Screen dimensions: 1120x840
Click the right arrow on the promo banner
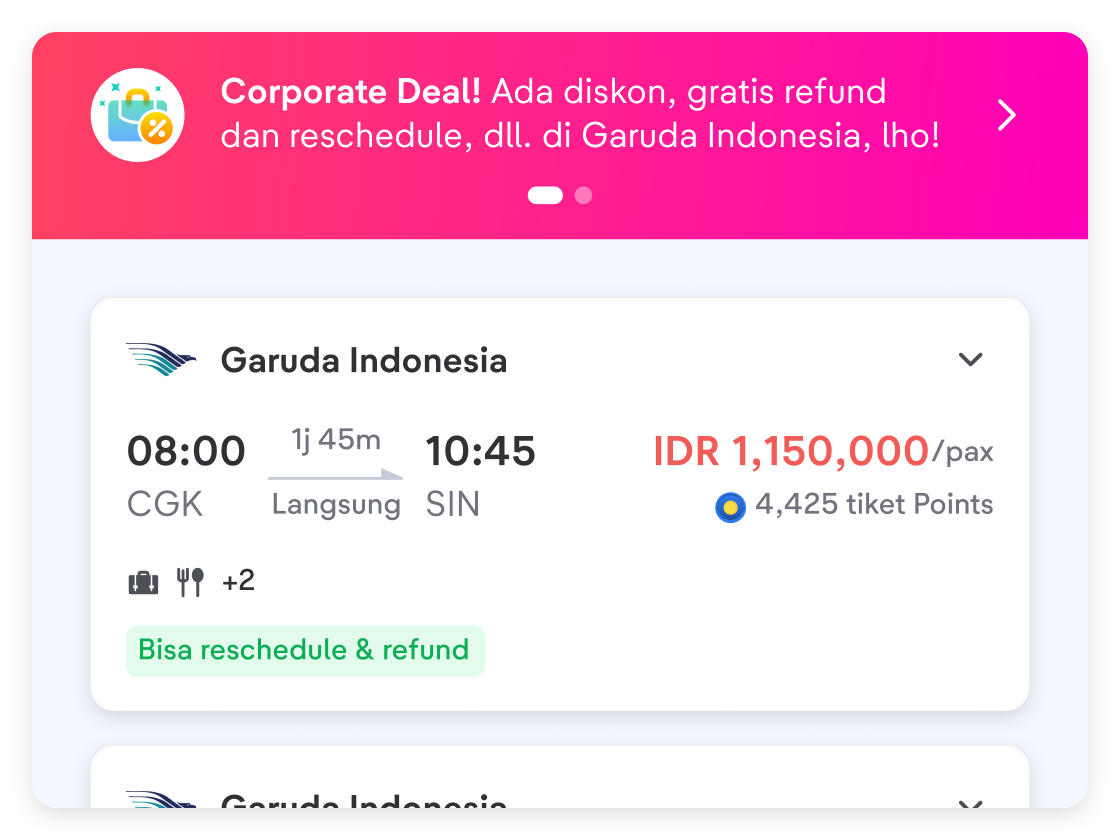point(1006,115)
